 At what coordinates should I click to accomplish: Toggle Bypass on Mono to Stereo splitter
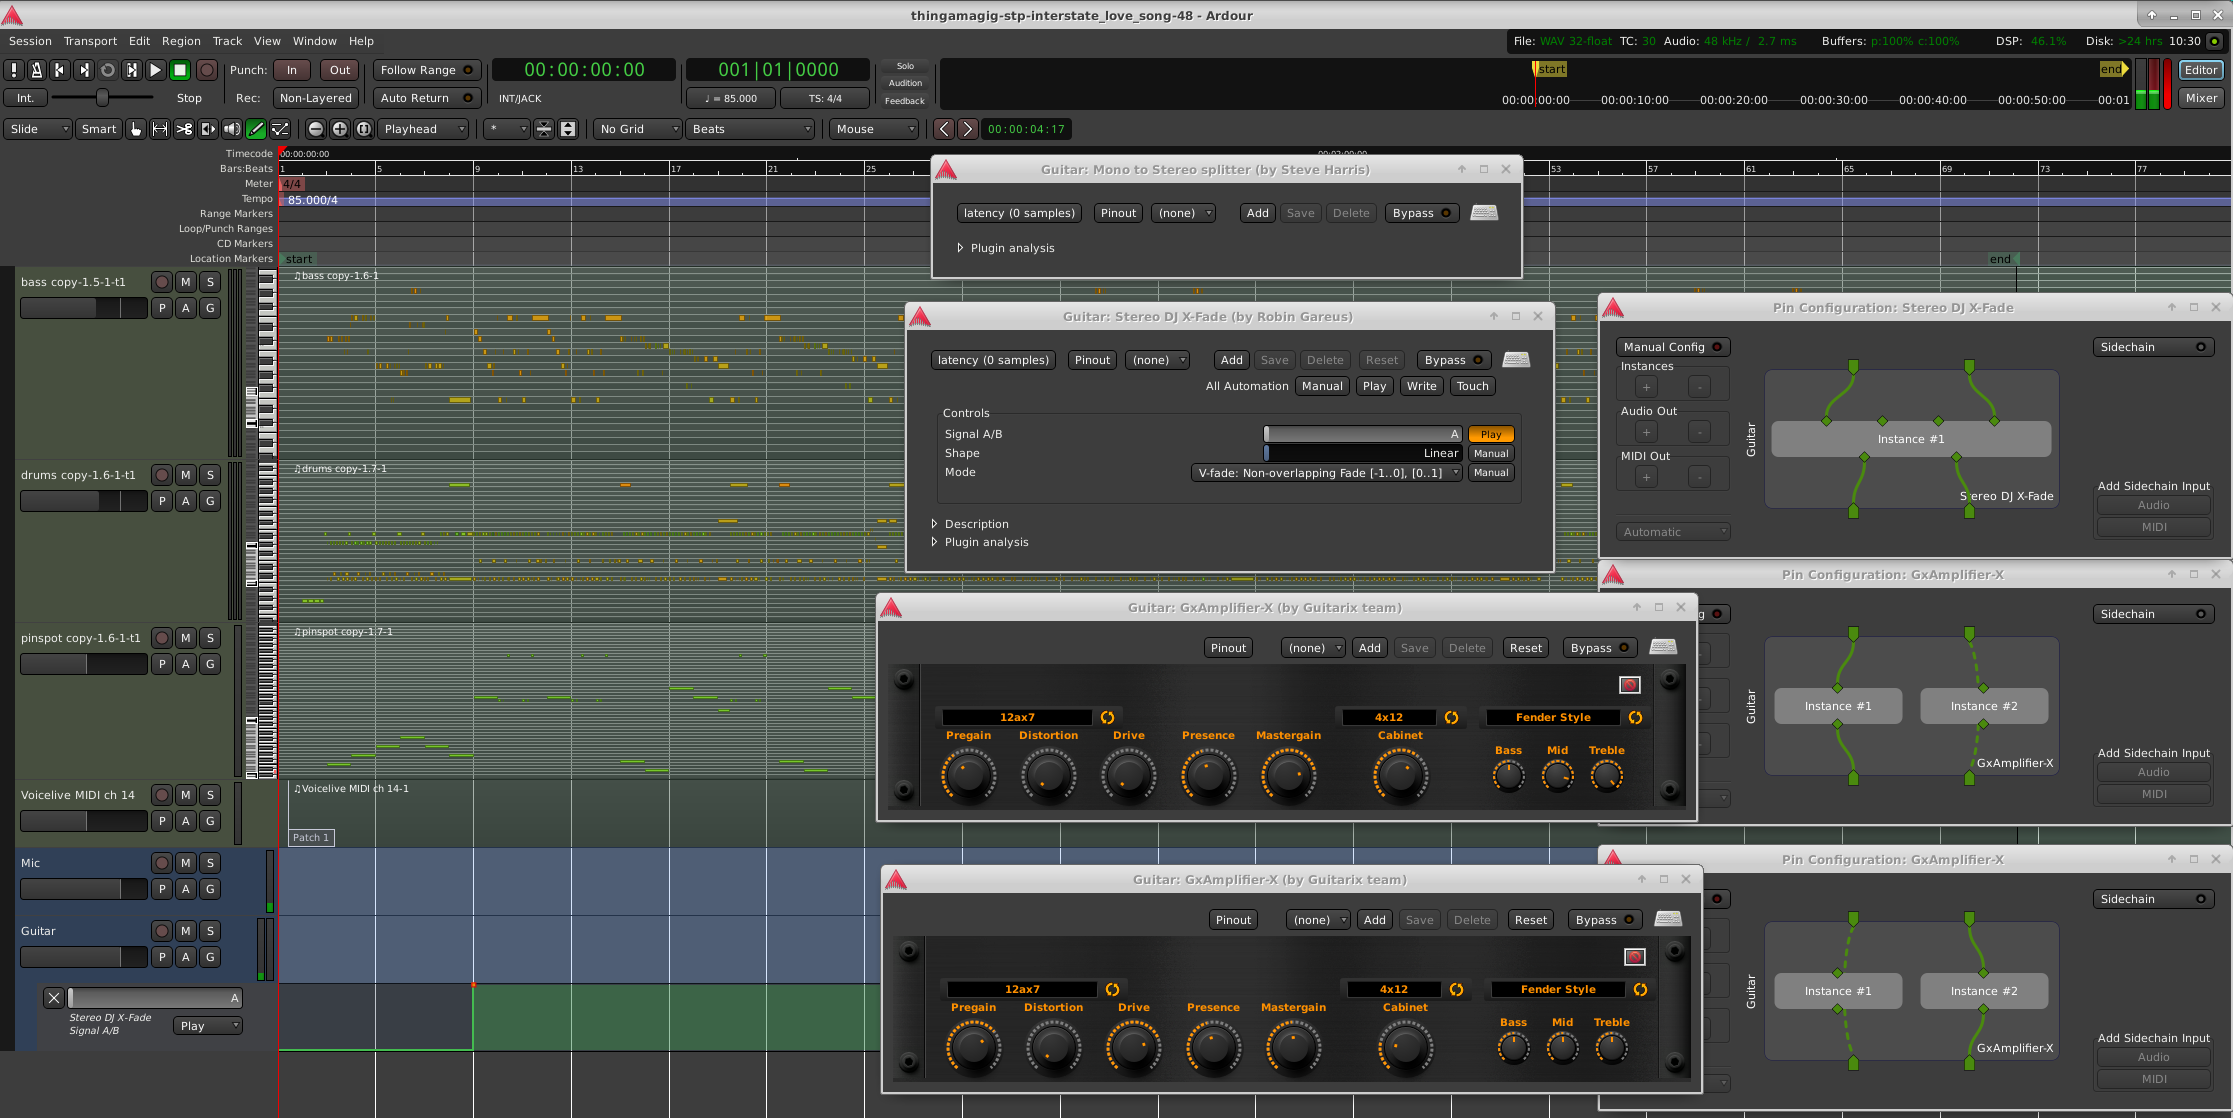[x=1421, y=213]
